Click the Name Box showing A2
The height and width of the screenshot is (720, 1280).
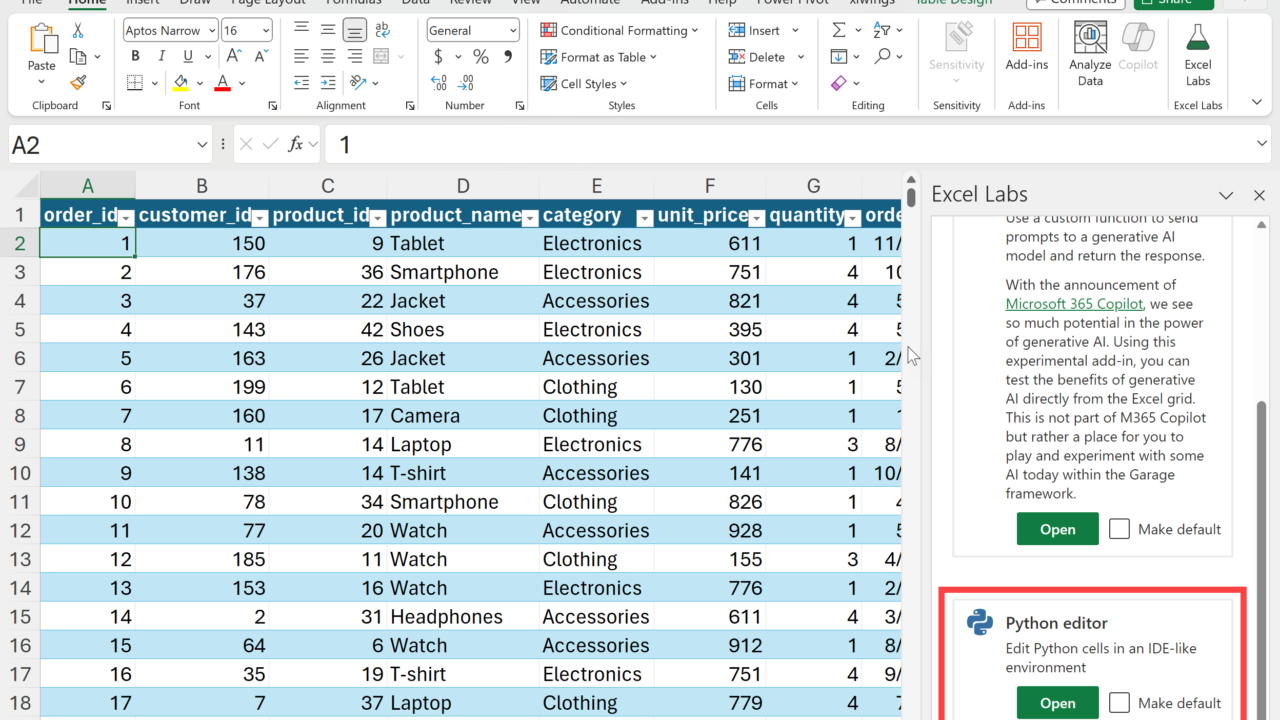point(100,145)
